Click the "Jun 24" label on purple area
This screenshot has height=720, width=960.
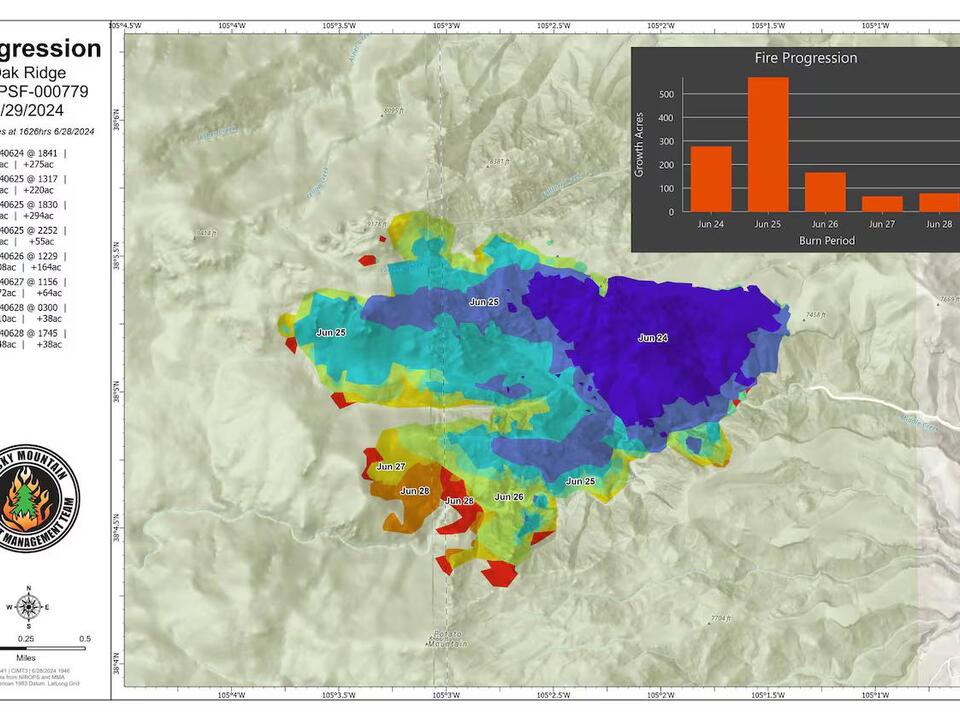click(653, 338)
